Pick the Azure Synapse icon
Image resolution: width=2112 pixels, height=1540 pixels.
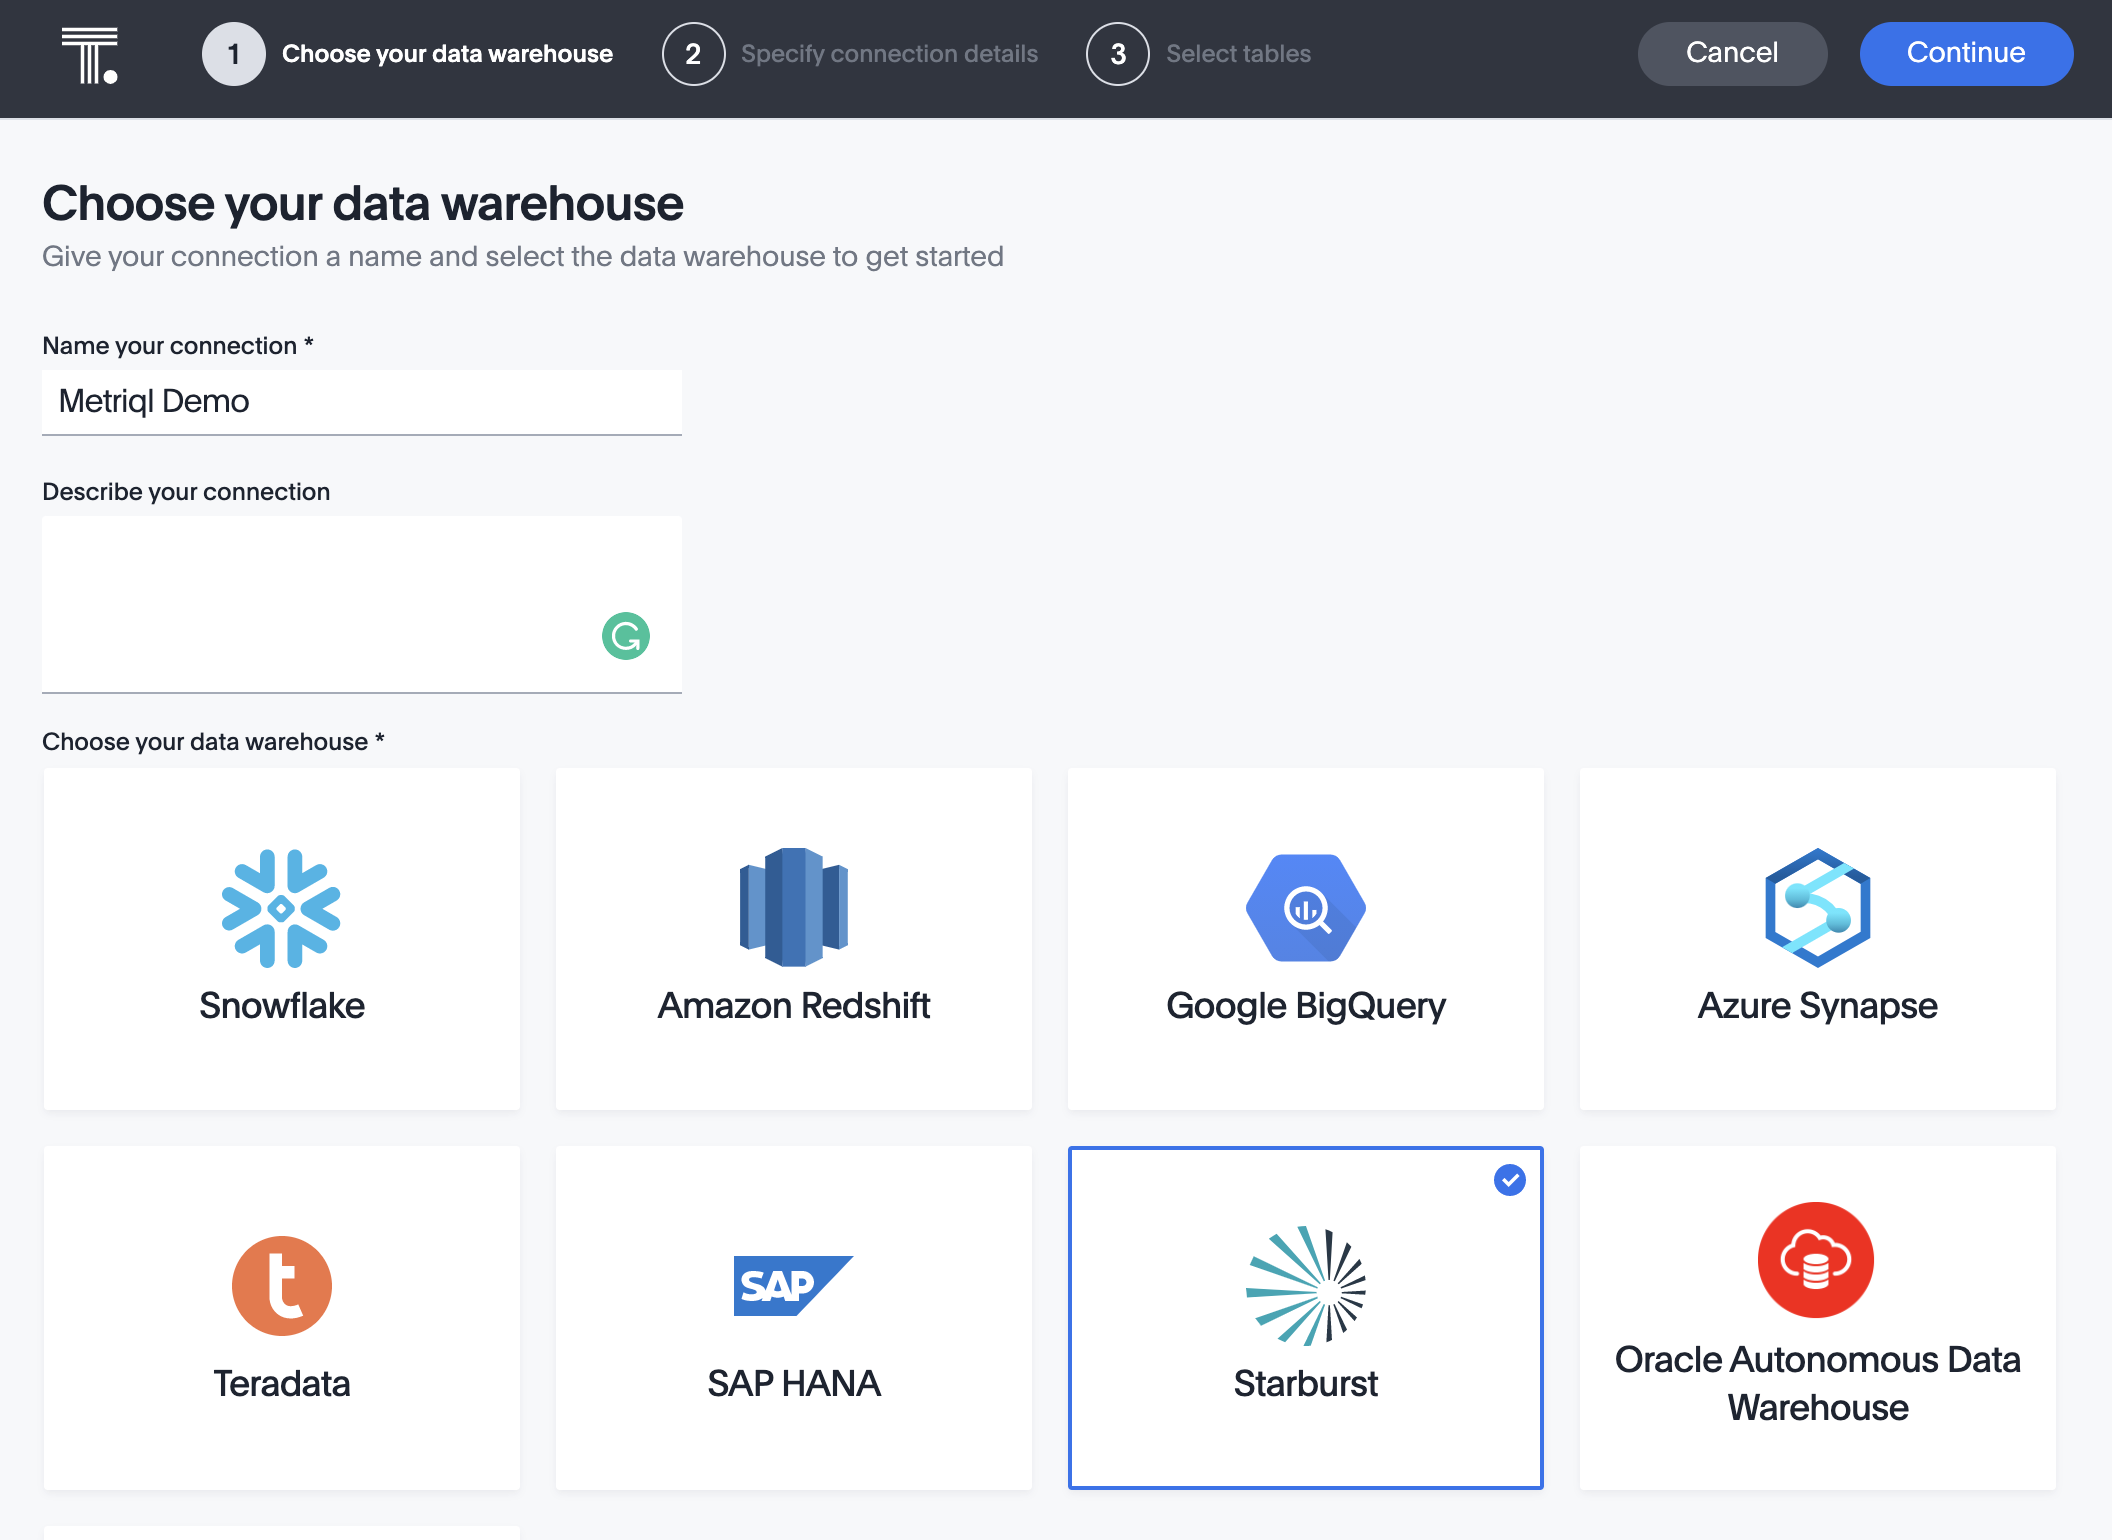pyautogui.click(x=1817, y=907)
